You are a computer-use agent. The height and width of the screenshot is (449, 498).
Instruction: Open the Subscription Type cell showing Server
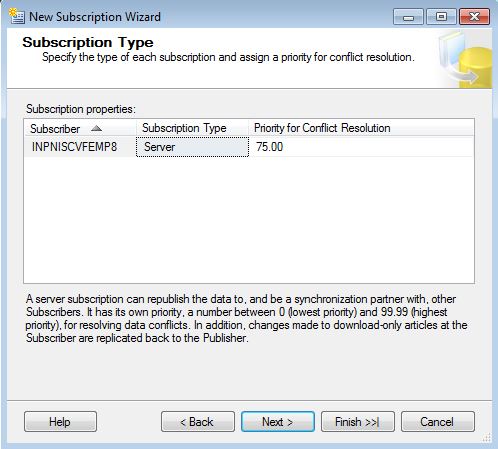pyautogui.click(x=192, y=147)
